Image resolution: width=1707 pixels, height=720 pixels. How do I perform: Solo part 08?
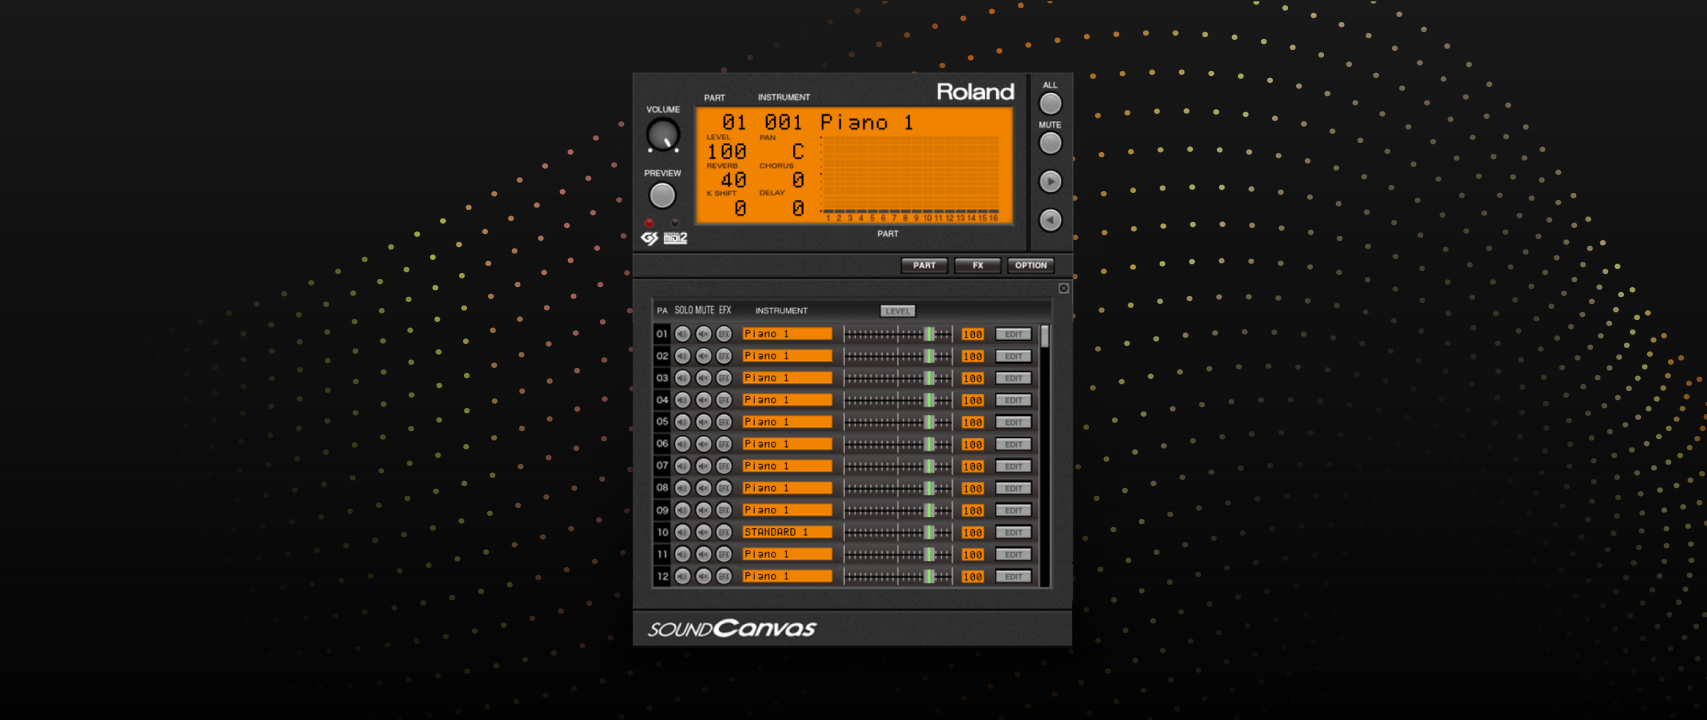pos(683,488)
